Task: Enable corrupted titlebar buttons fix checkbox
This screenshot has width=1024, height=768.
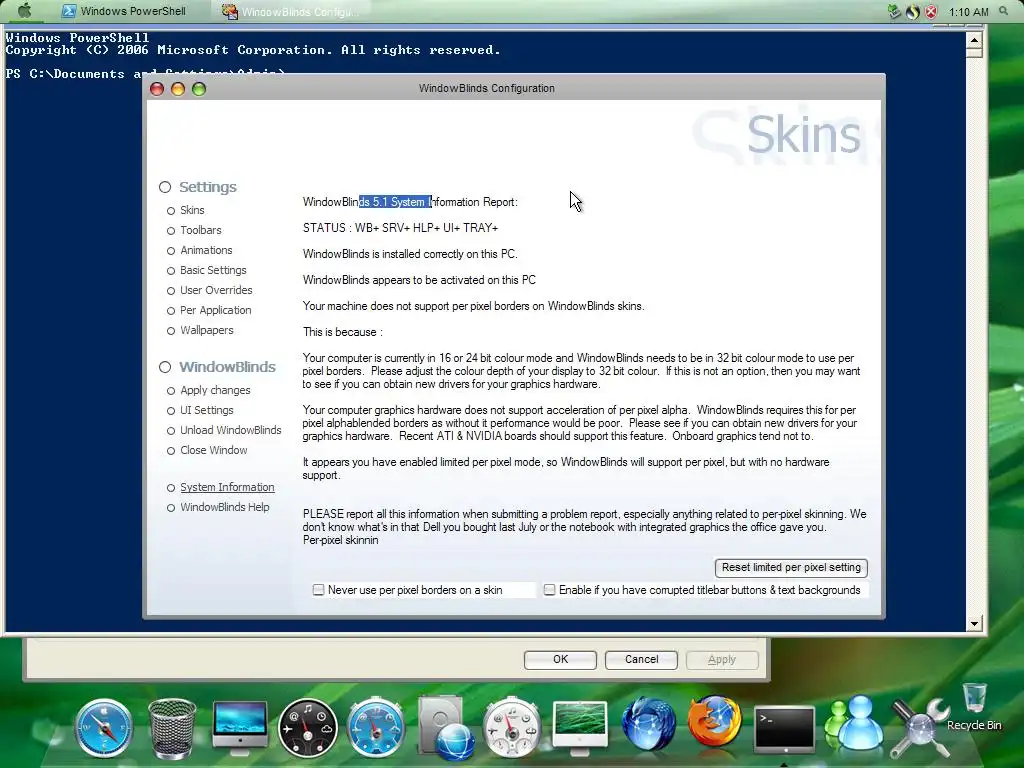Action: click(550, 590)
